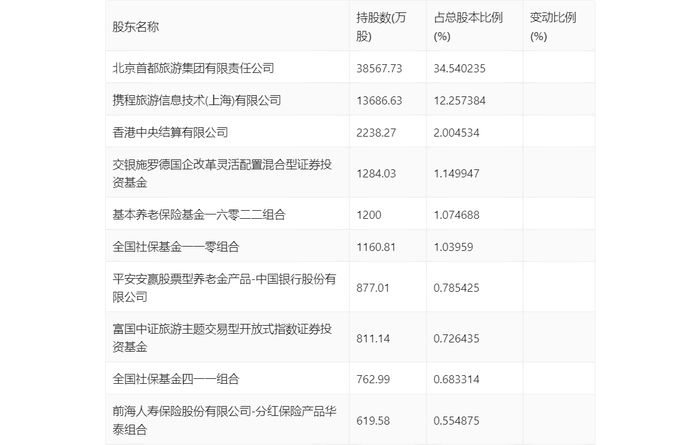Select 基本养老保险基金一六零二二组合 name
The image size is (700, 445).
point(199,215)
